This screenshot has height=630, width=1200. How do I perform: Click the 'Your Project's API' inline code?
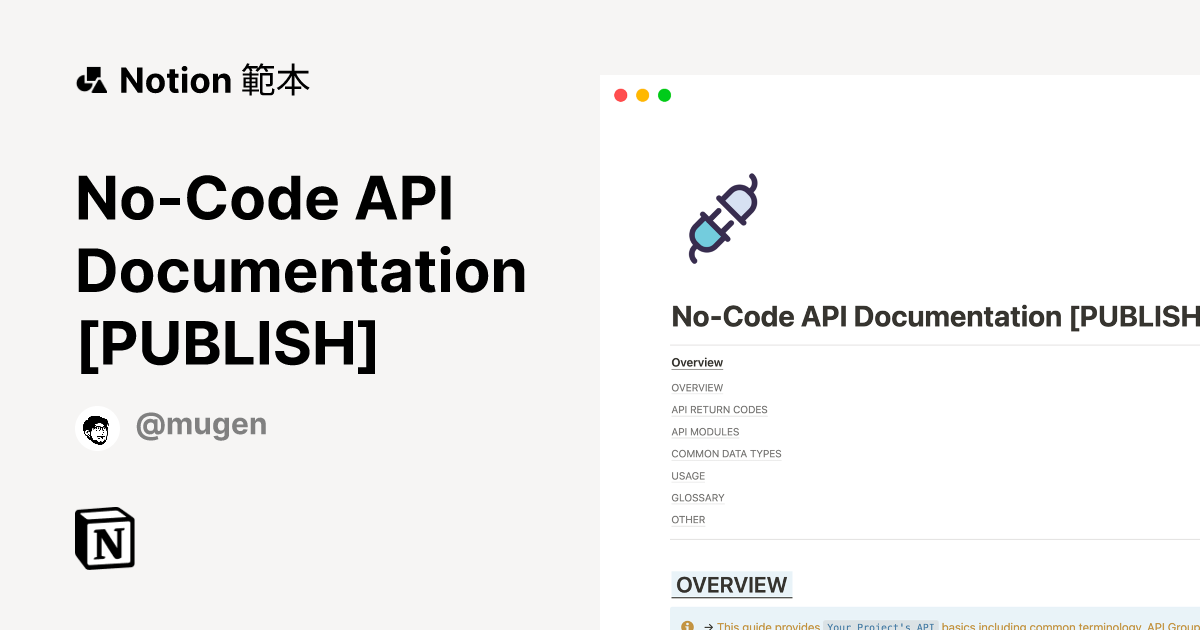[881, 626]
